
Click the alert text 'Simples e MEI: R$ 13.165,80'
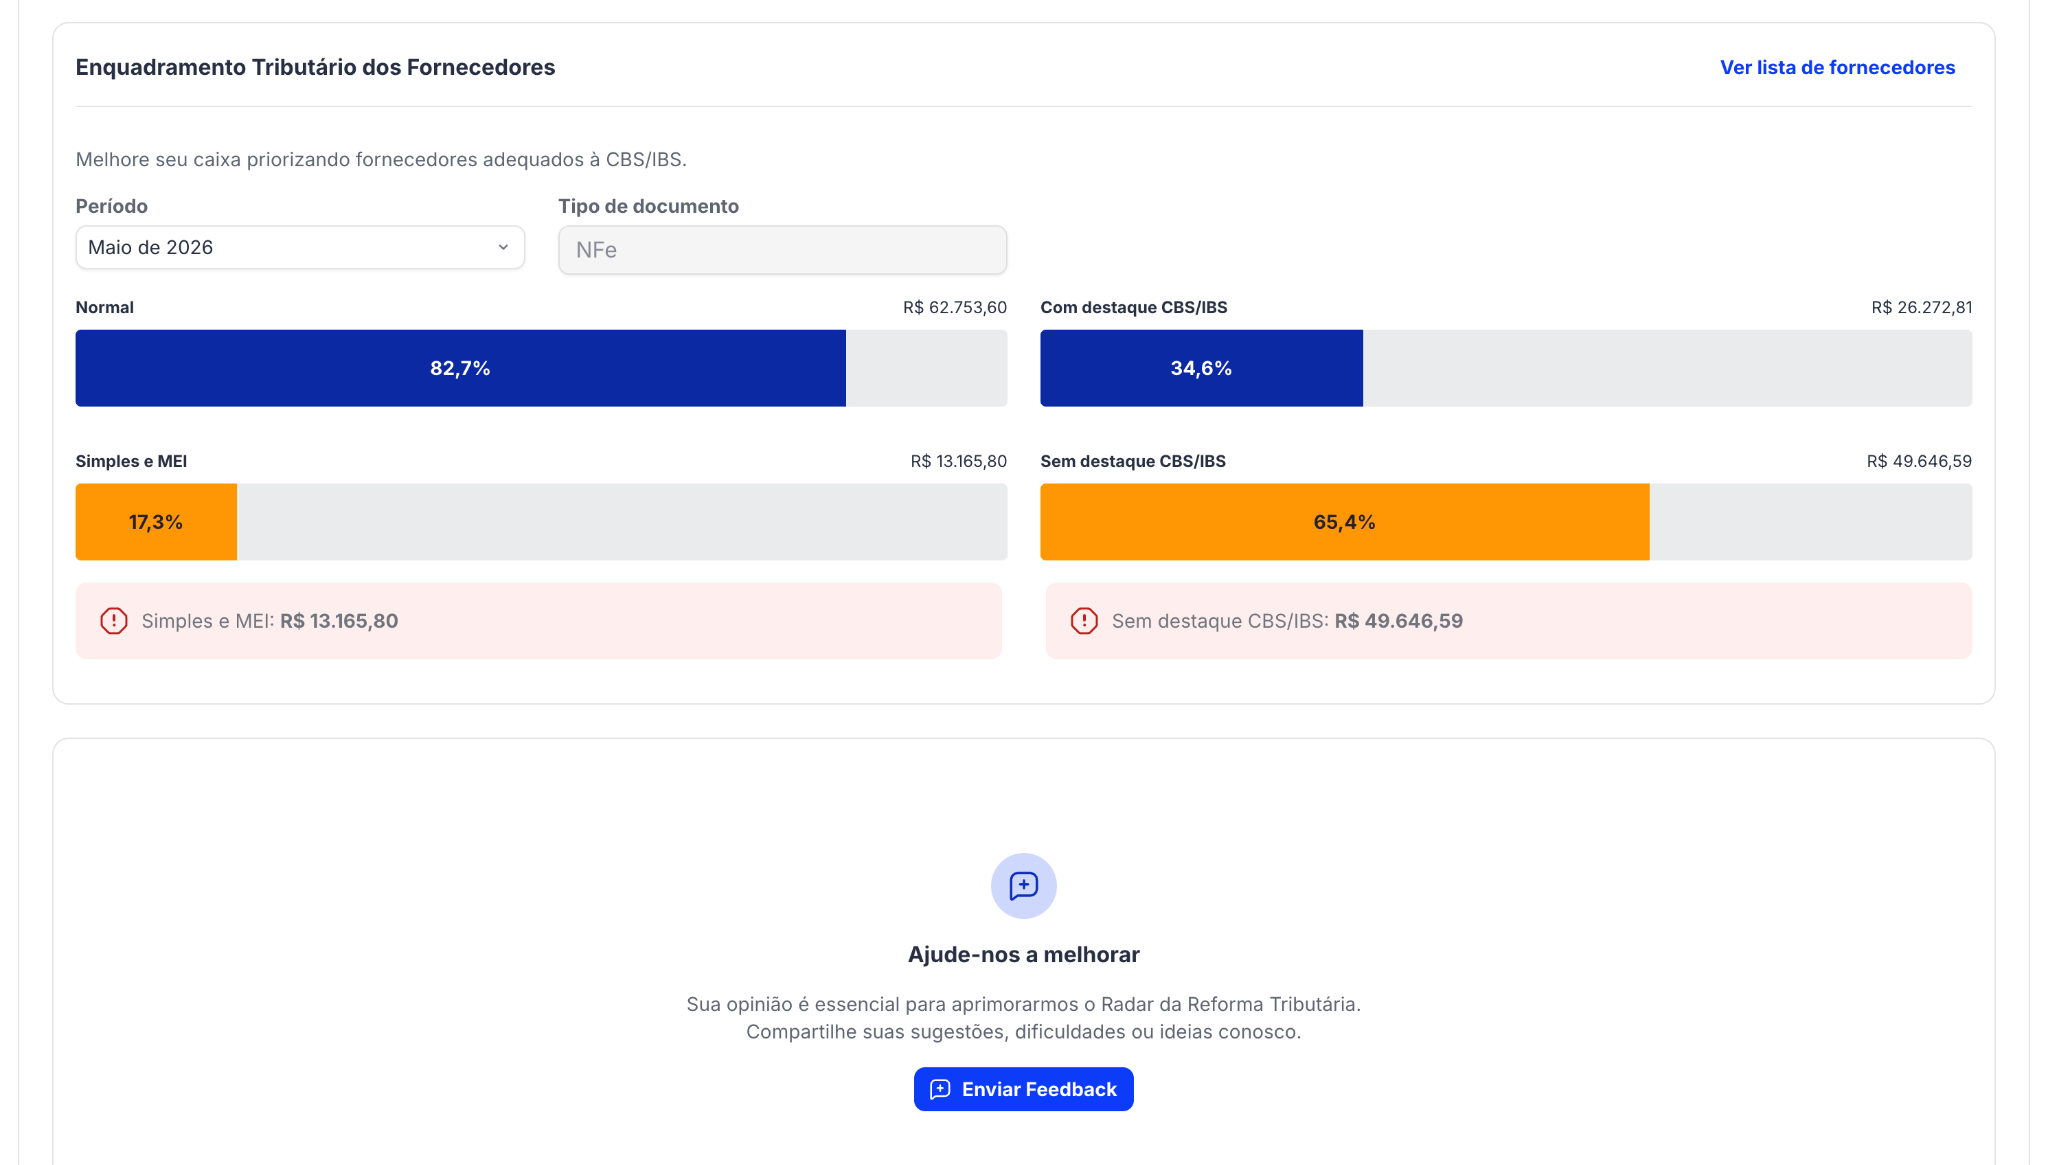270,621
